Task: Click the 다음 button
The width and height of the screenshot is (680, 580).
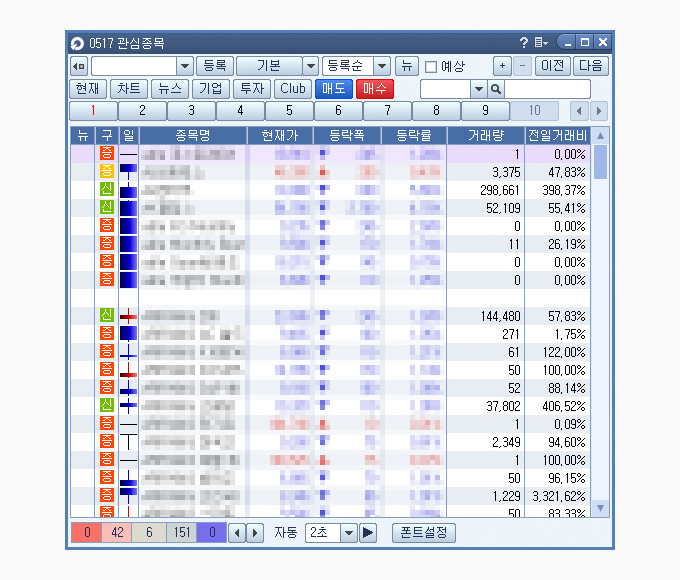Action: point(591,66)
